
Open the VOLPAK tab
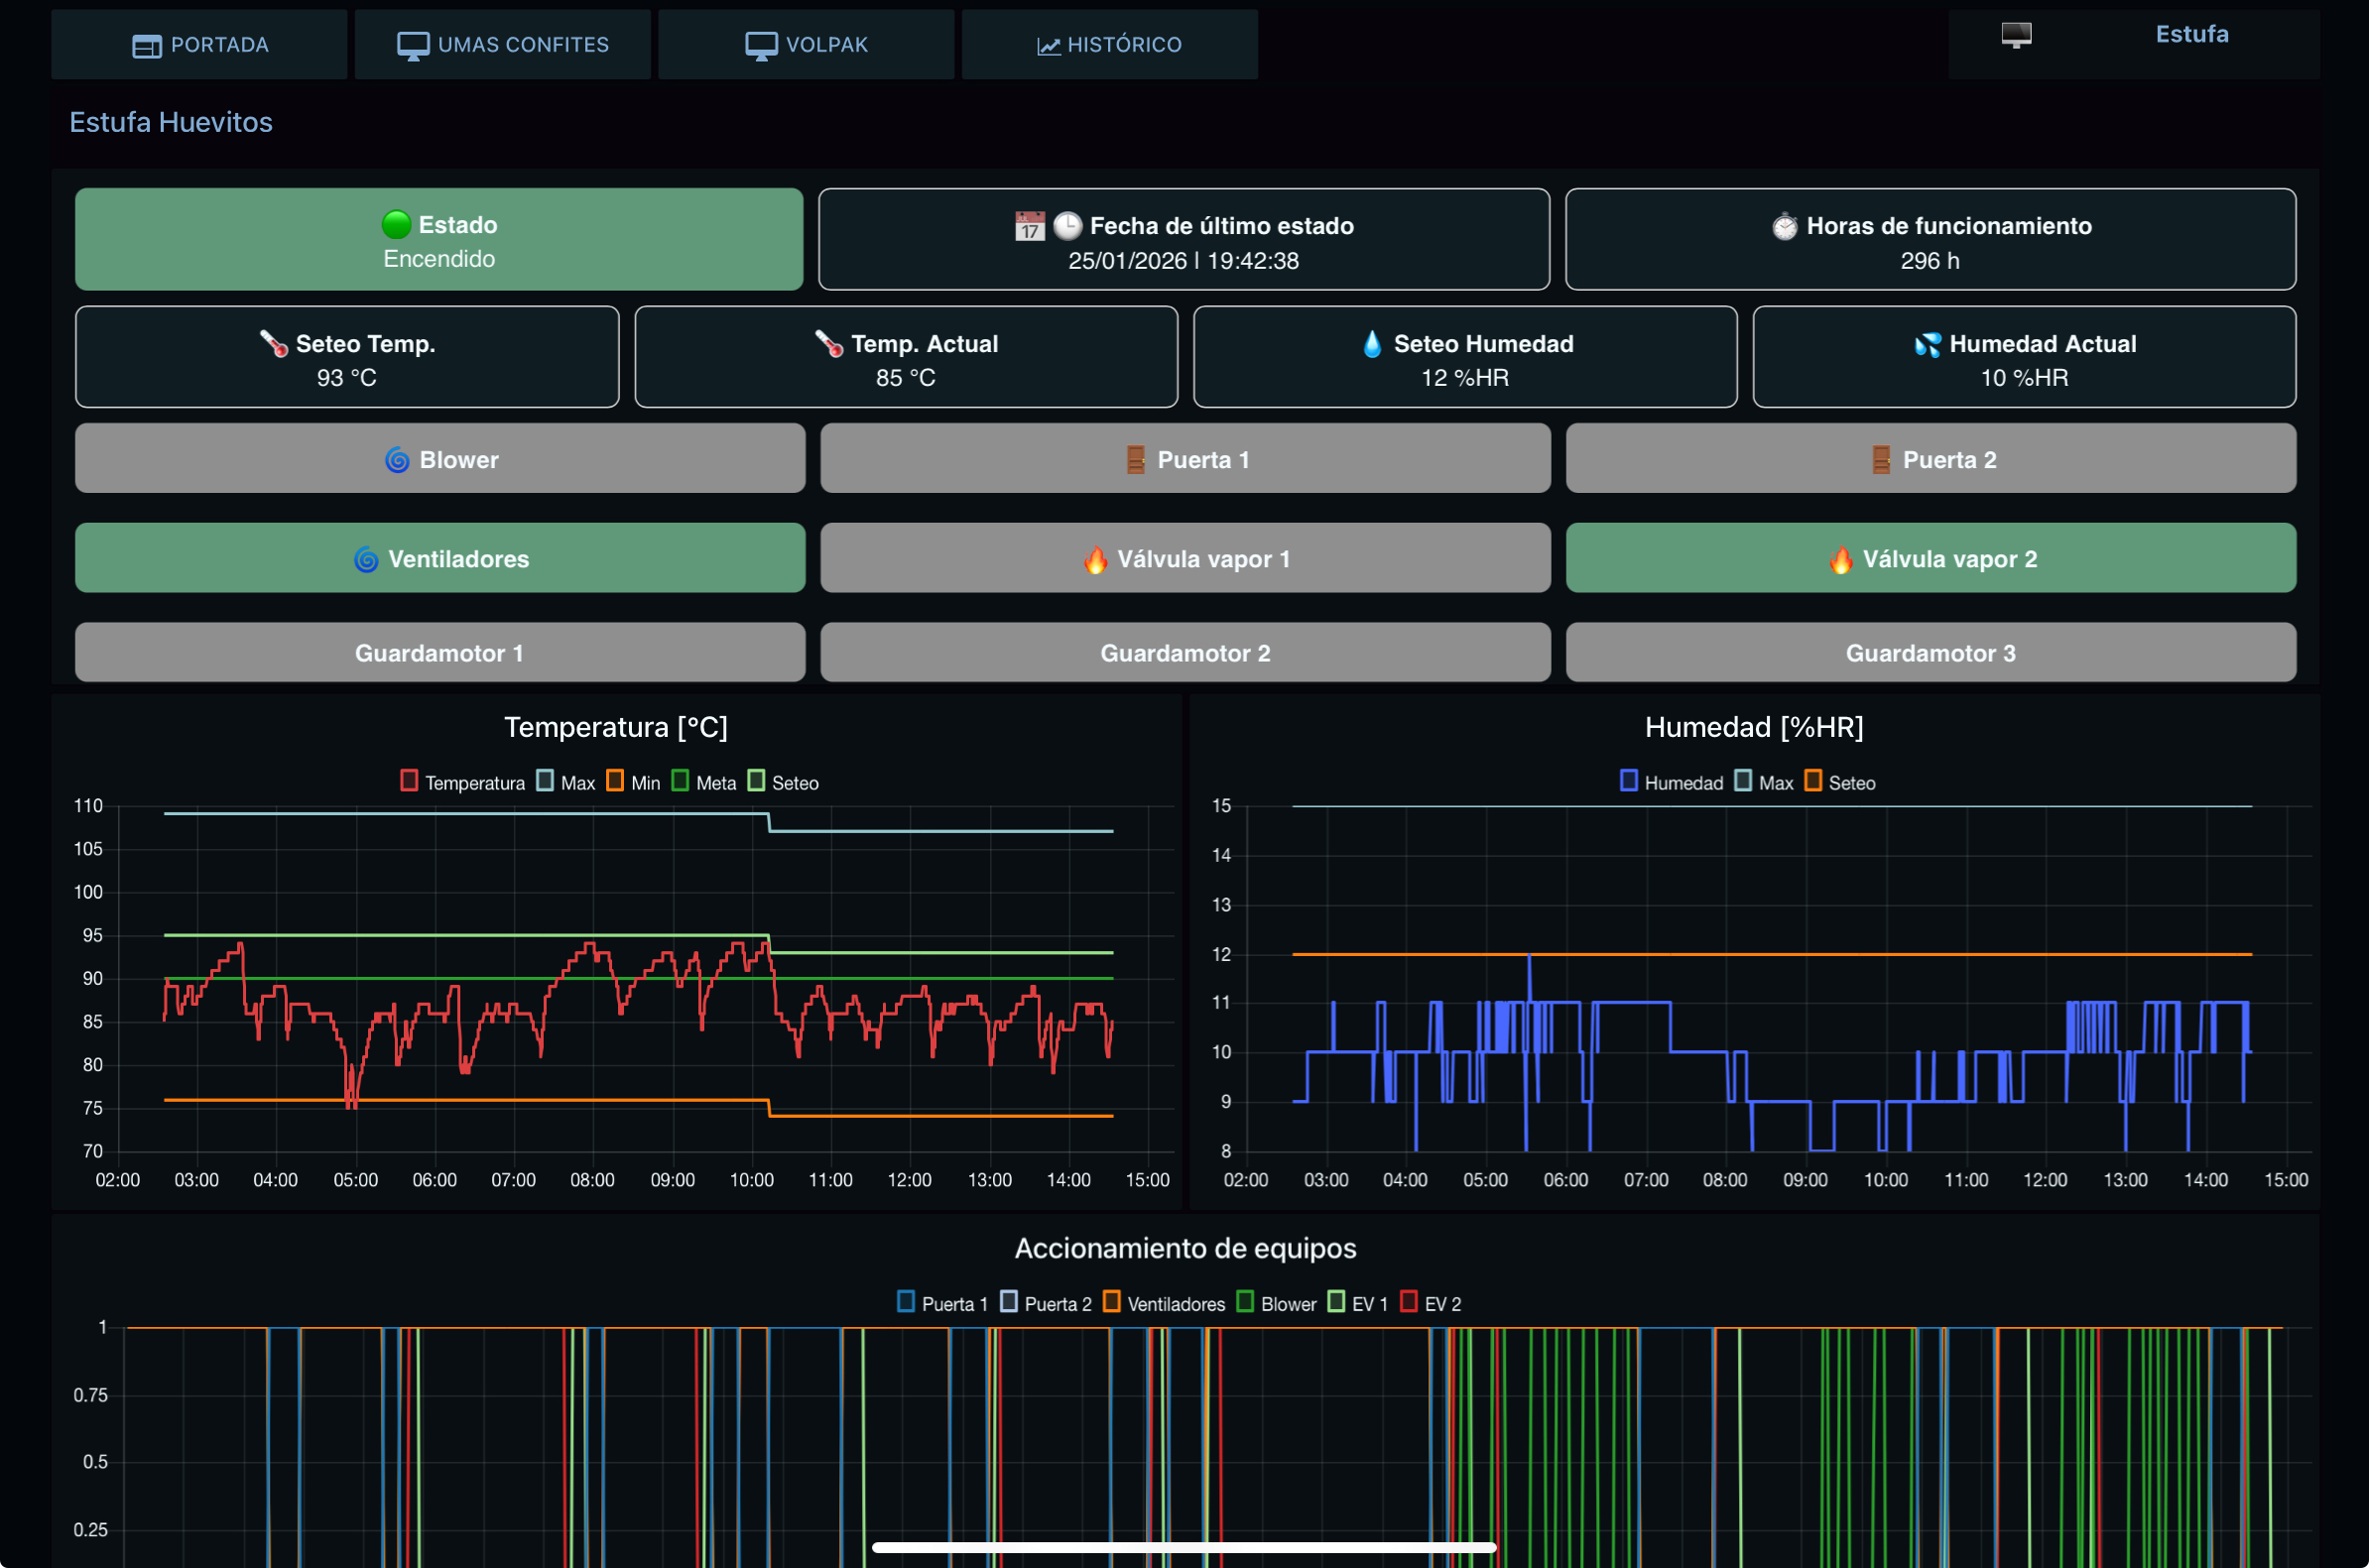pos(806,45)
